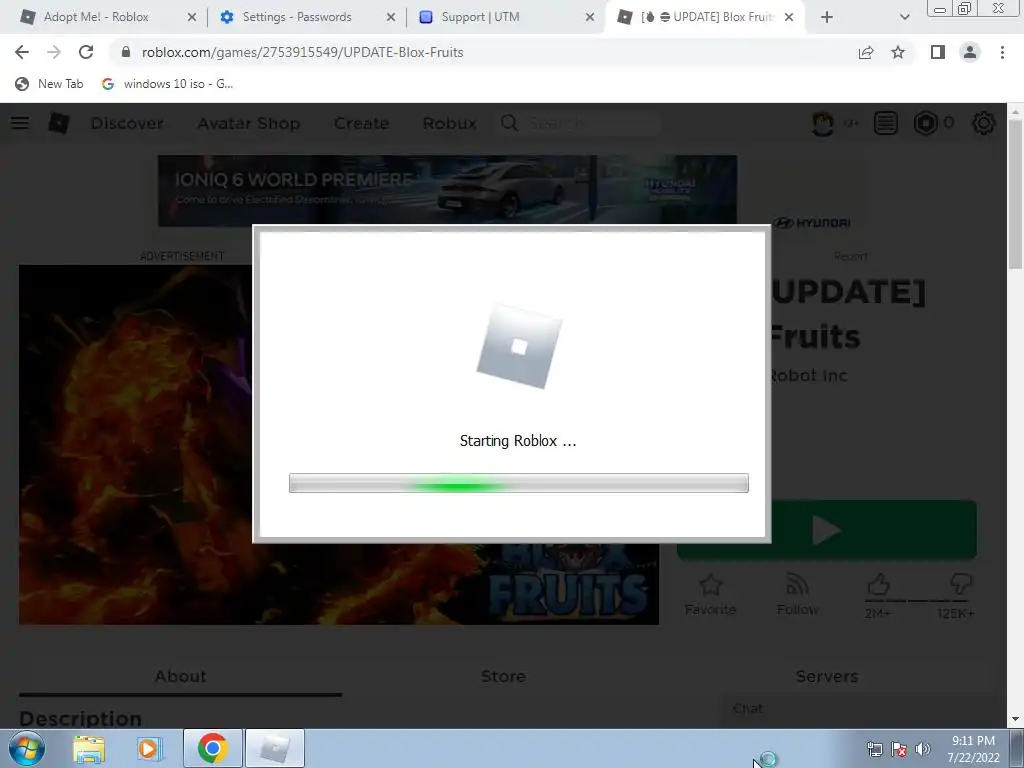Screen dimensions: 1024x768
Task: Open the Chat panel
Action: pos(861,709)
